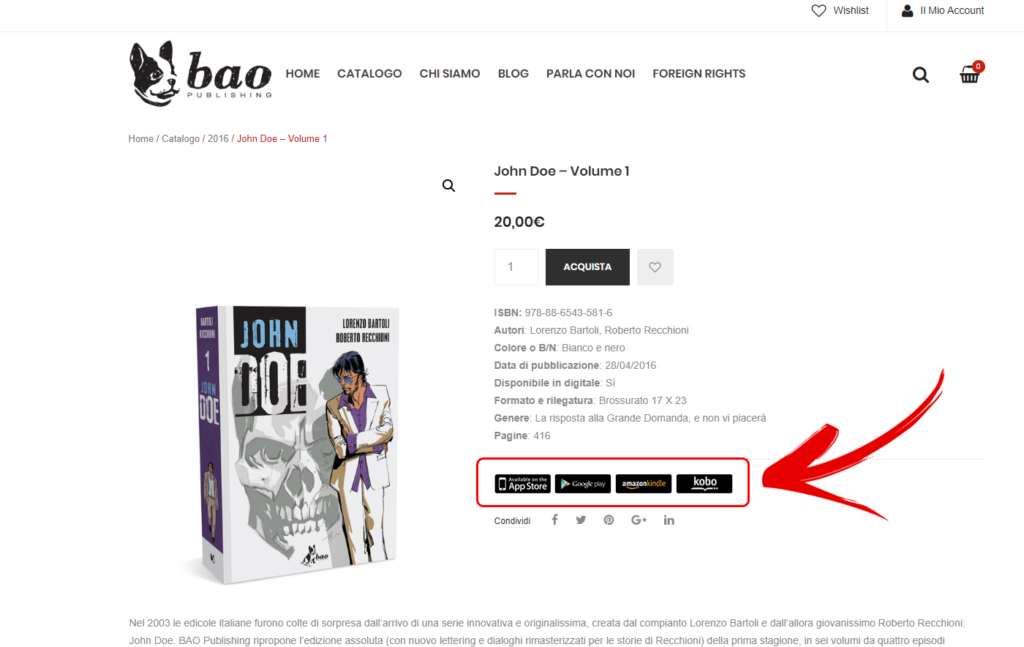Image resolution: width=1024 pixels, height=647 pixels.
Task: Open the Google Play badge
Action: tap(583, 484)
